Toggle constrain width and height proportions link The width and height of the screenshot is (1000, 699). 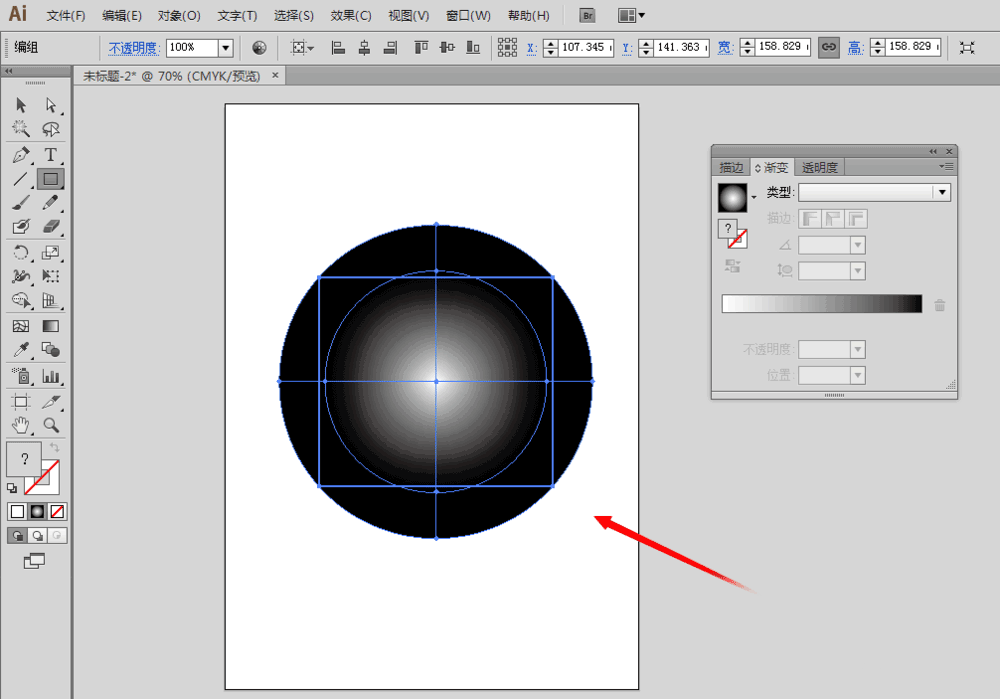click(x=828, y=47)
